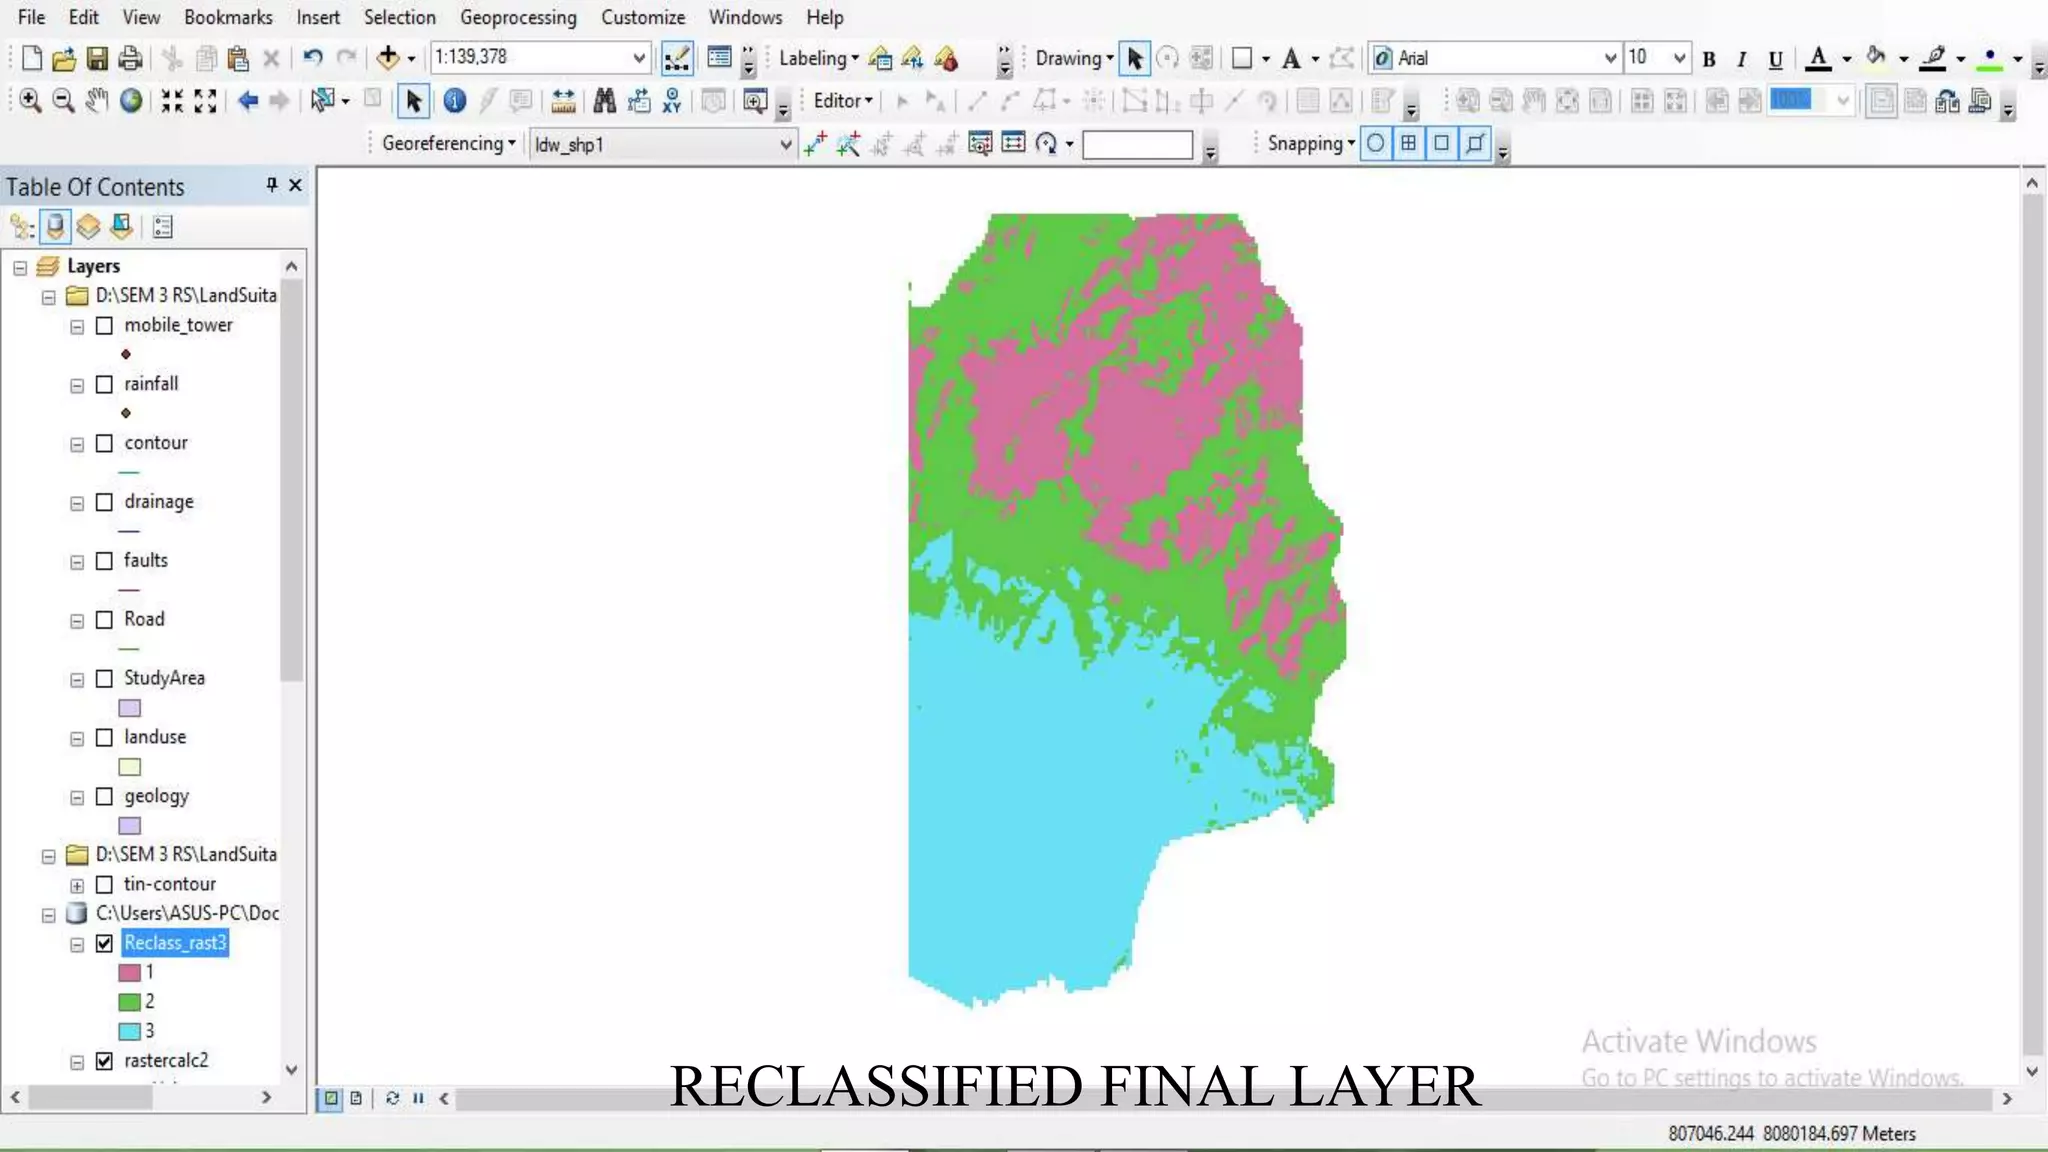Close the Table Of Contents panel
The height and width of the screenshot is (1152, 2048).
click(295, 185)
